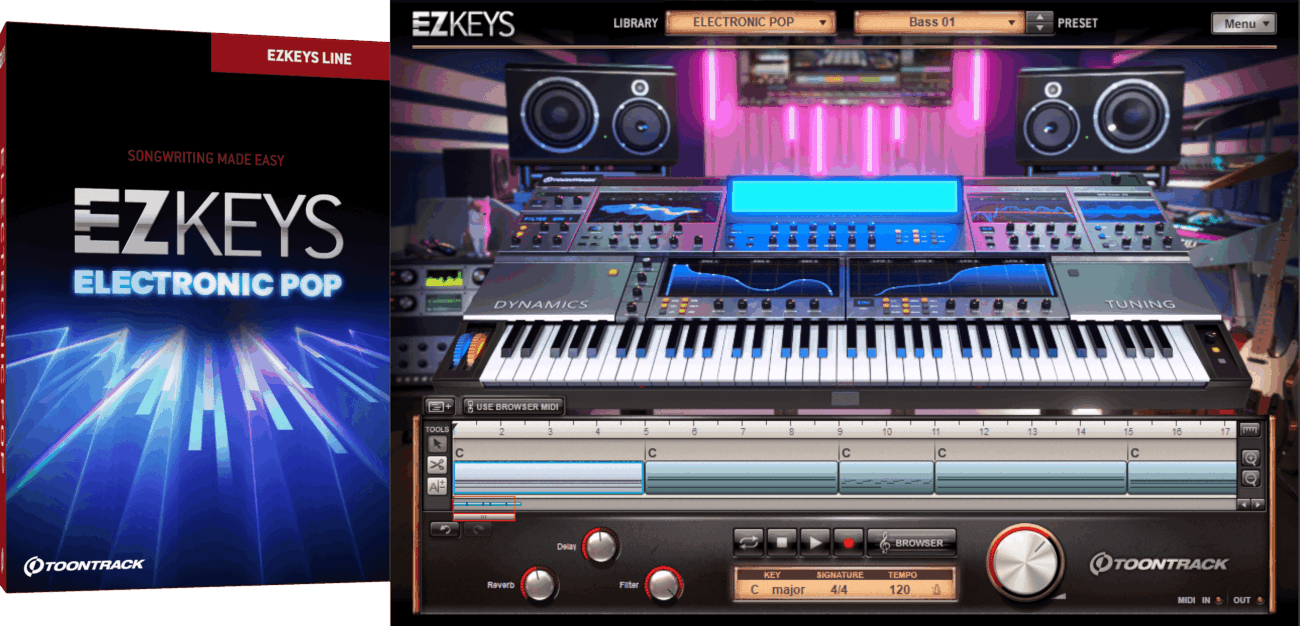This screenshot has width=1300, height=626.
Task: Open the Menu dropdown
Action: click(x=1243, y=23)
